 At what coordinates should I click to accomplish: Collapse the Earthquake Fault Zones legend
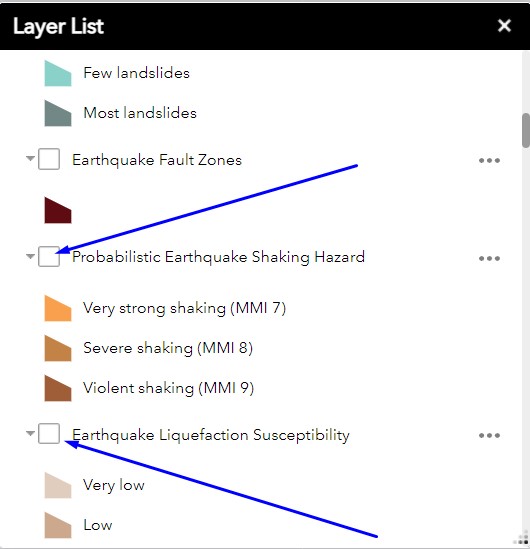(30, 159)
